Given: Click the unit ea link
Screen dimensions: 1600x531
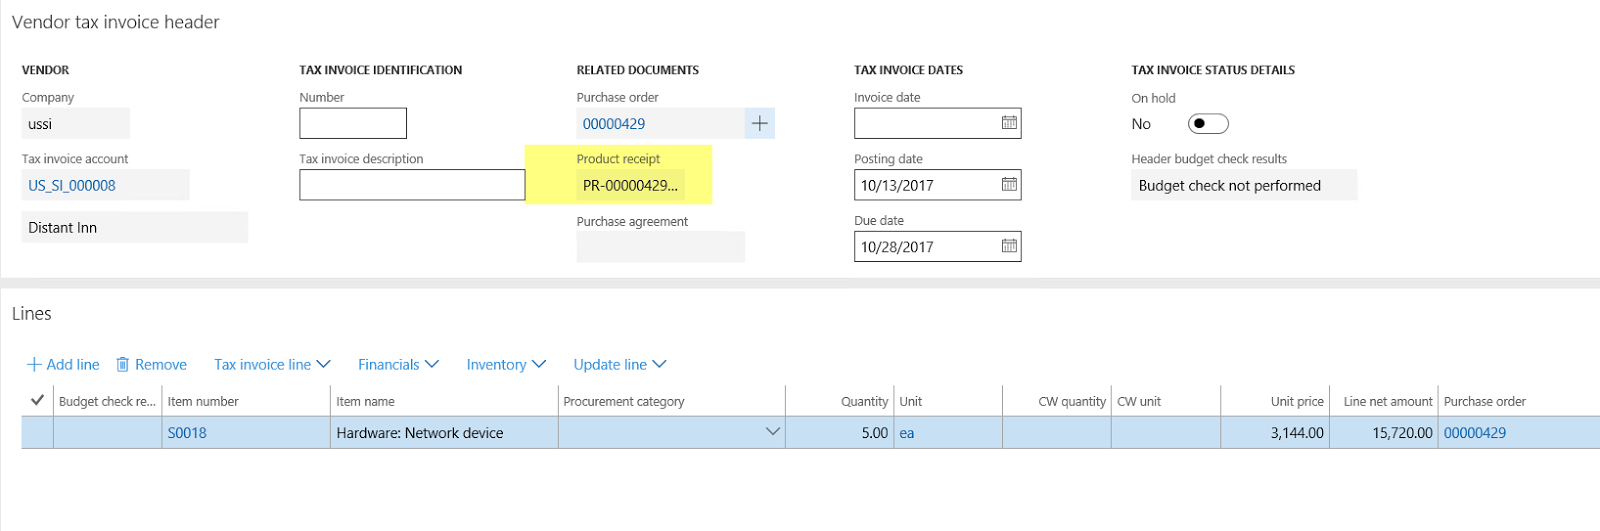Looking at the screenshot, I should pyautogui.click(x=907, y=433).
